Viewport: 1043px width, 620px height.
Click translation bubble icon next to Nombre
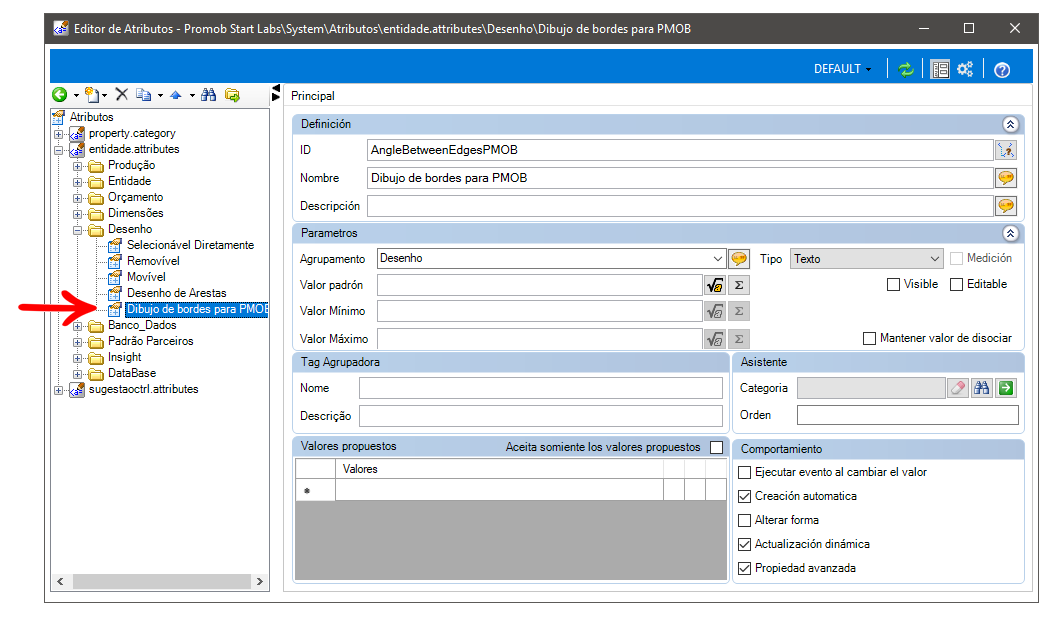1006,178
